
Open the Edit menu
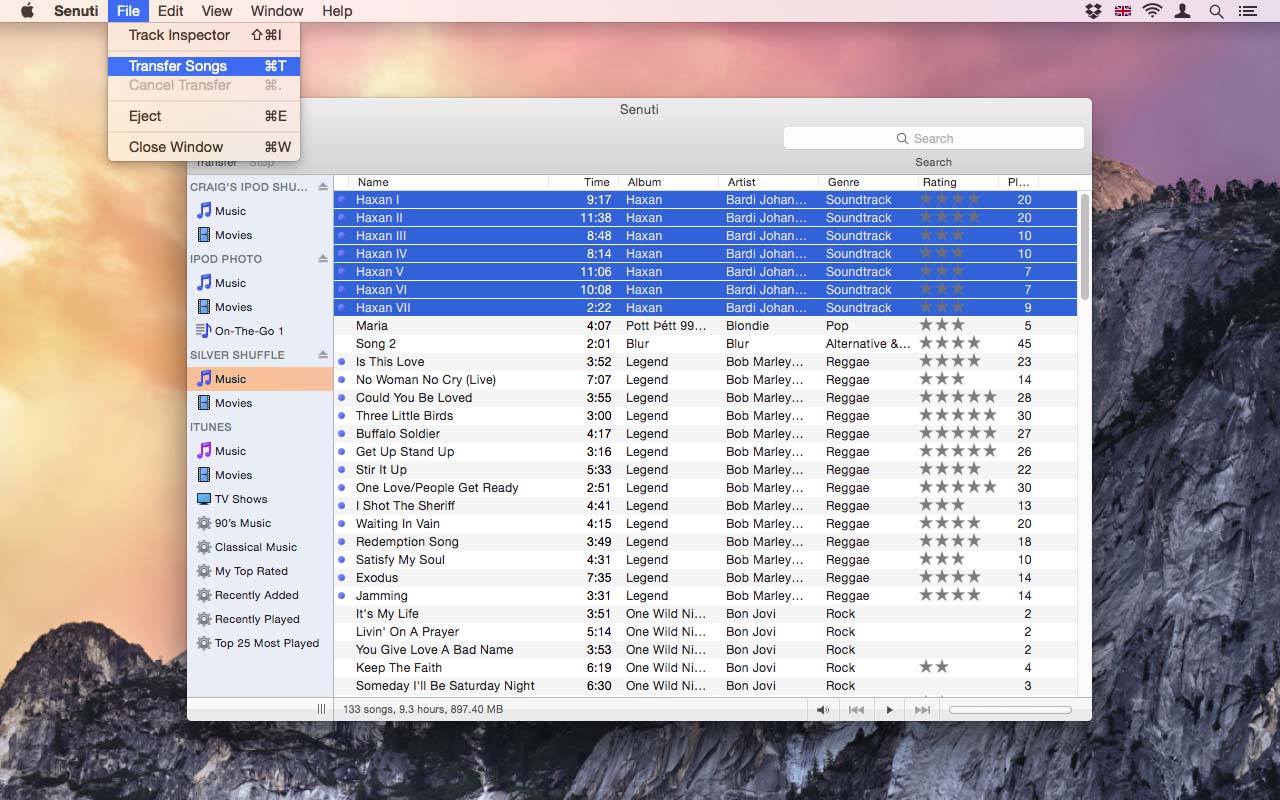tap(170, 11)
